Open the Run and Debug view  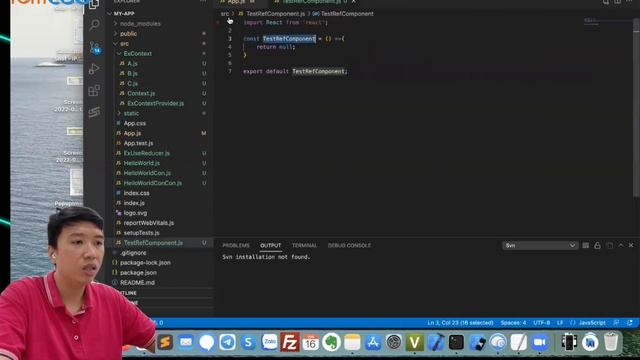[x=94, y=69]
